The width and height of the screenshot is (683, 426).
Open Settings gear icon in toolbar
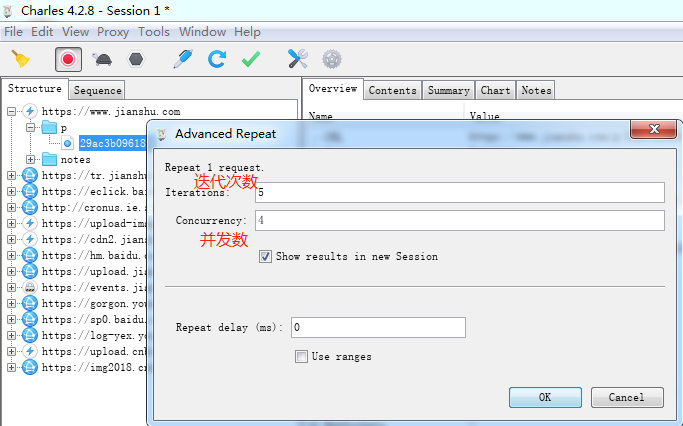(332, 59)
